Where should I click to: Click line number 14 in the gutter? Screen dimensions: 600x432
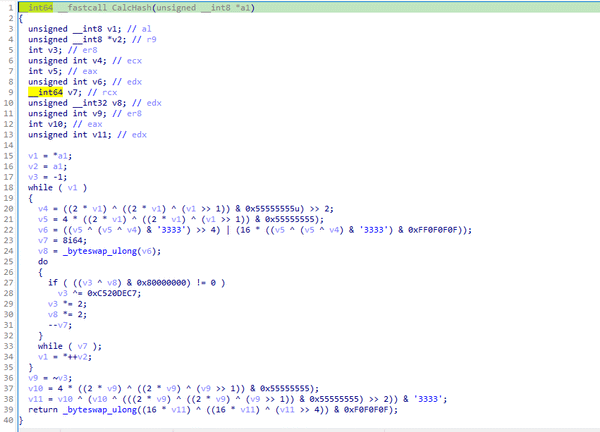(8, 145)
